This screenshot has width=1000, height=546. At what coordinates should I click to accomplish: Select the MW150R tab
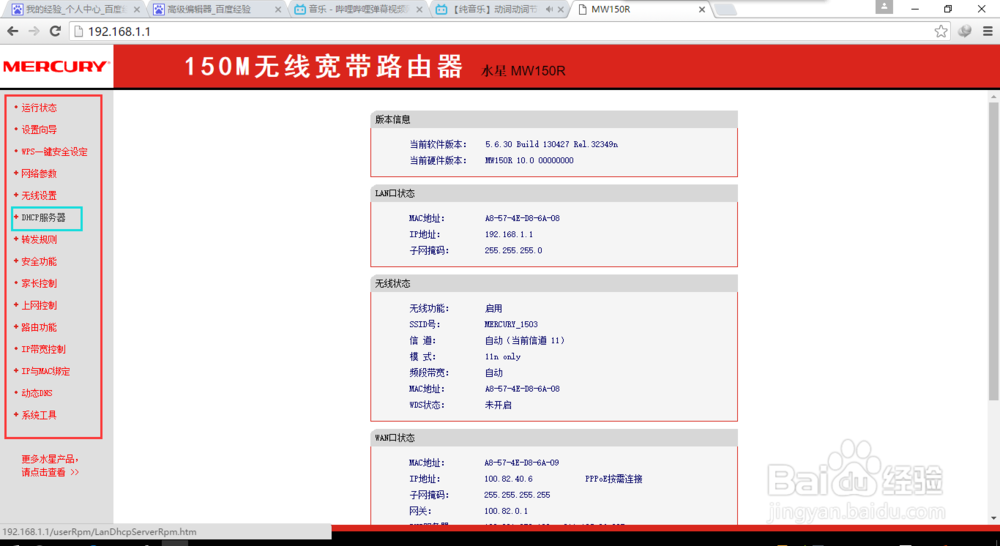click(641, 10)
